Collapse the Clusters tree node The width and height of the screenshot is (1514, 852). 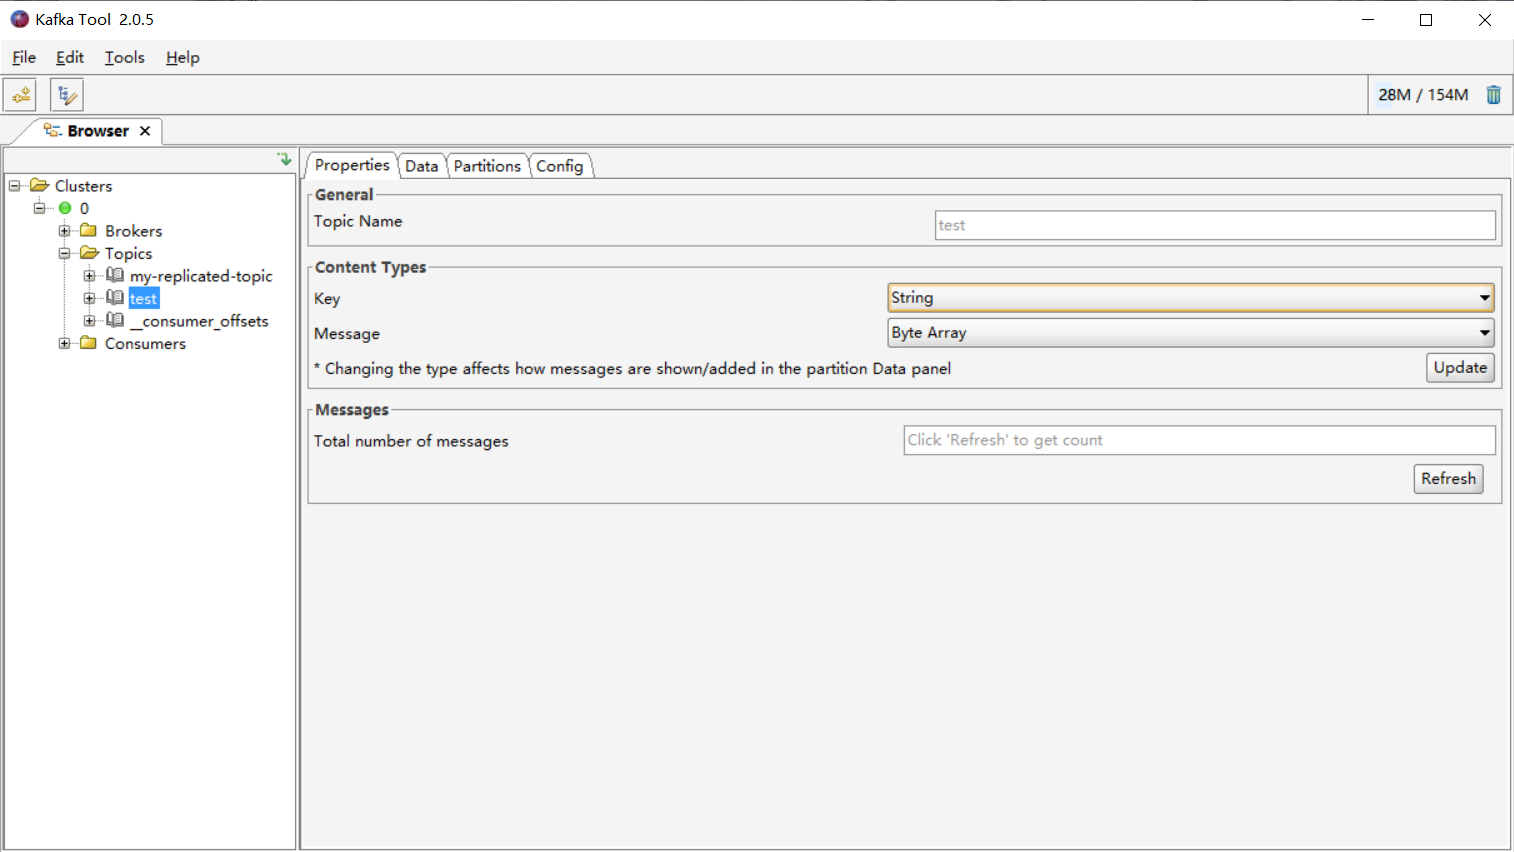(x=14, y=185)
